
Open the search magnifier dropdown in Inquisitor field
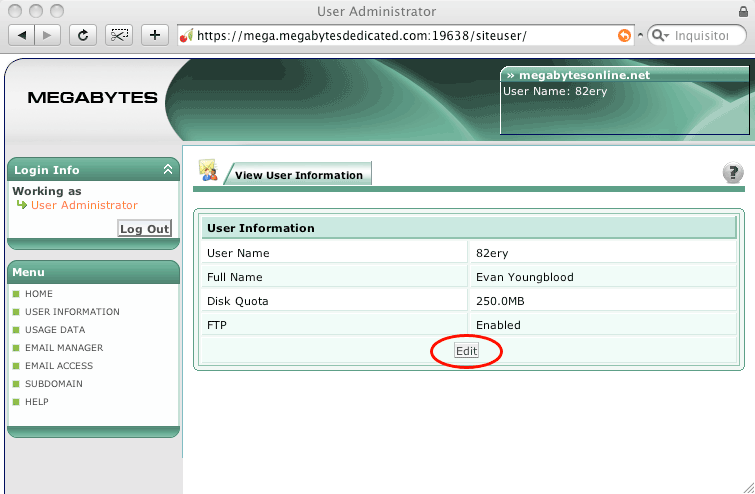[660, 36]
